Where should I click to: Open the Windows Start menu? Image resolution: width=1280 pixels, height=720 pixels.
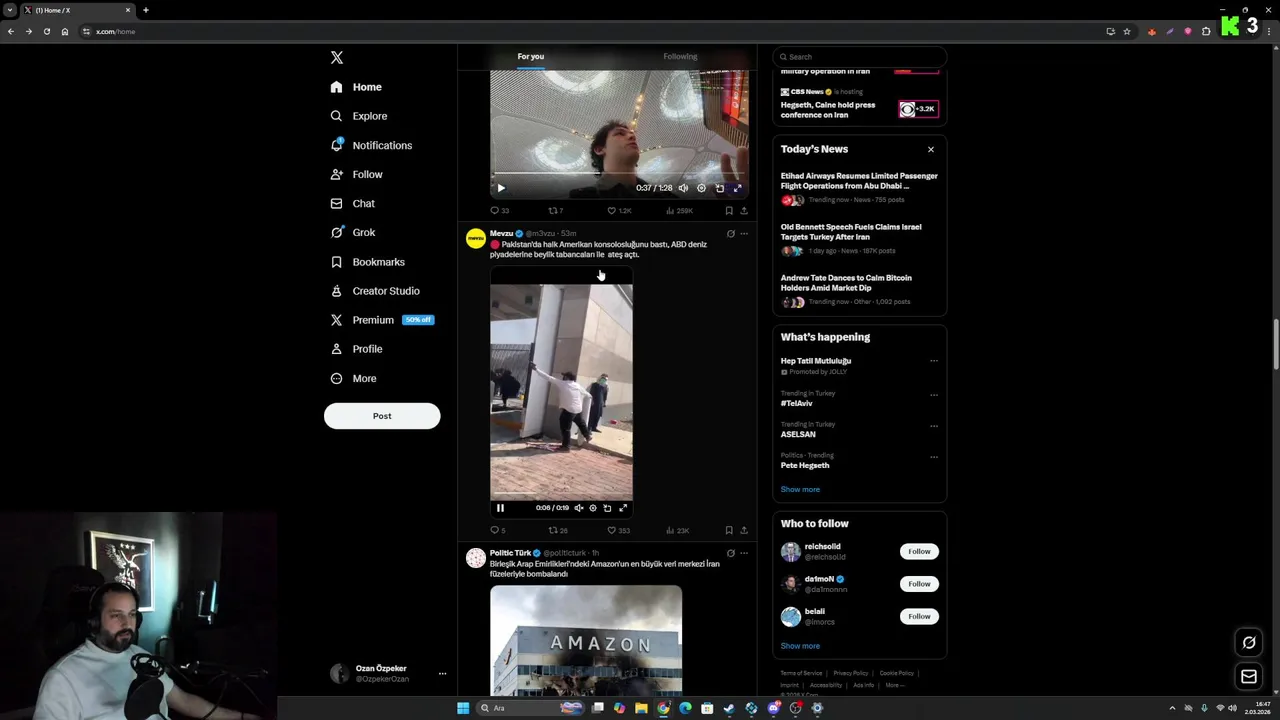tap(463, 708)
